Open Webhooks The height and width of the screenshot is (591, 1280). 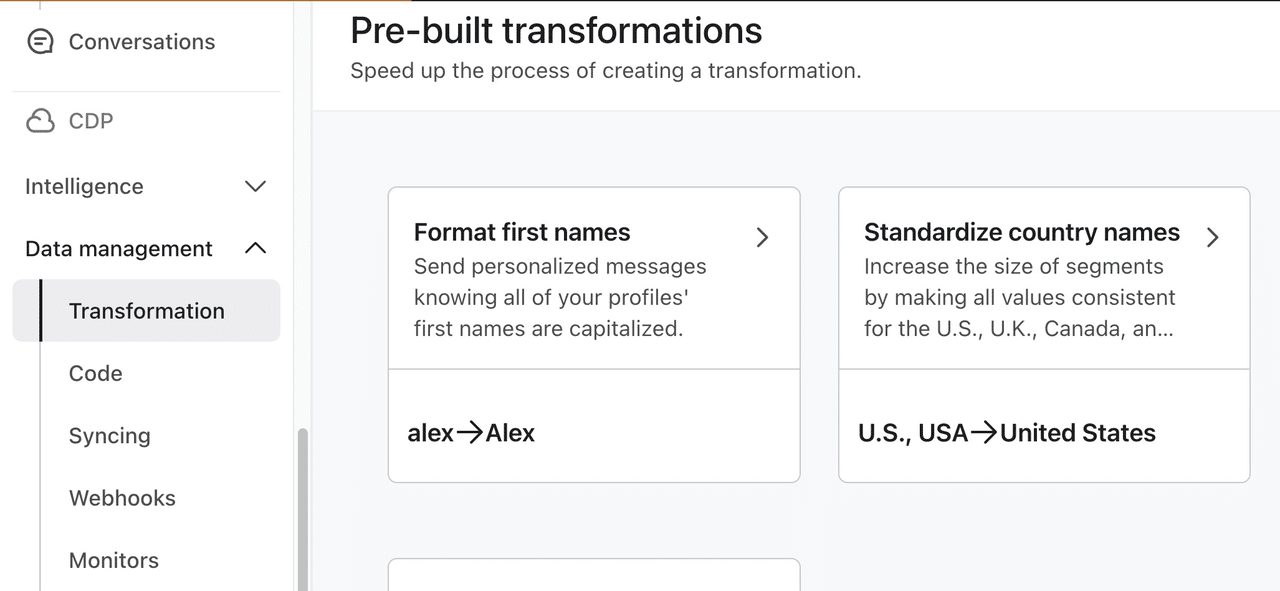point(122,497)
